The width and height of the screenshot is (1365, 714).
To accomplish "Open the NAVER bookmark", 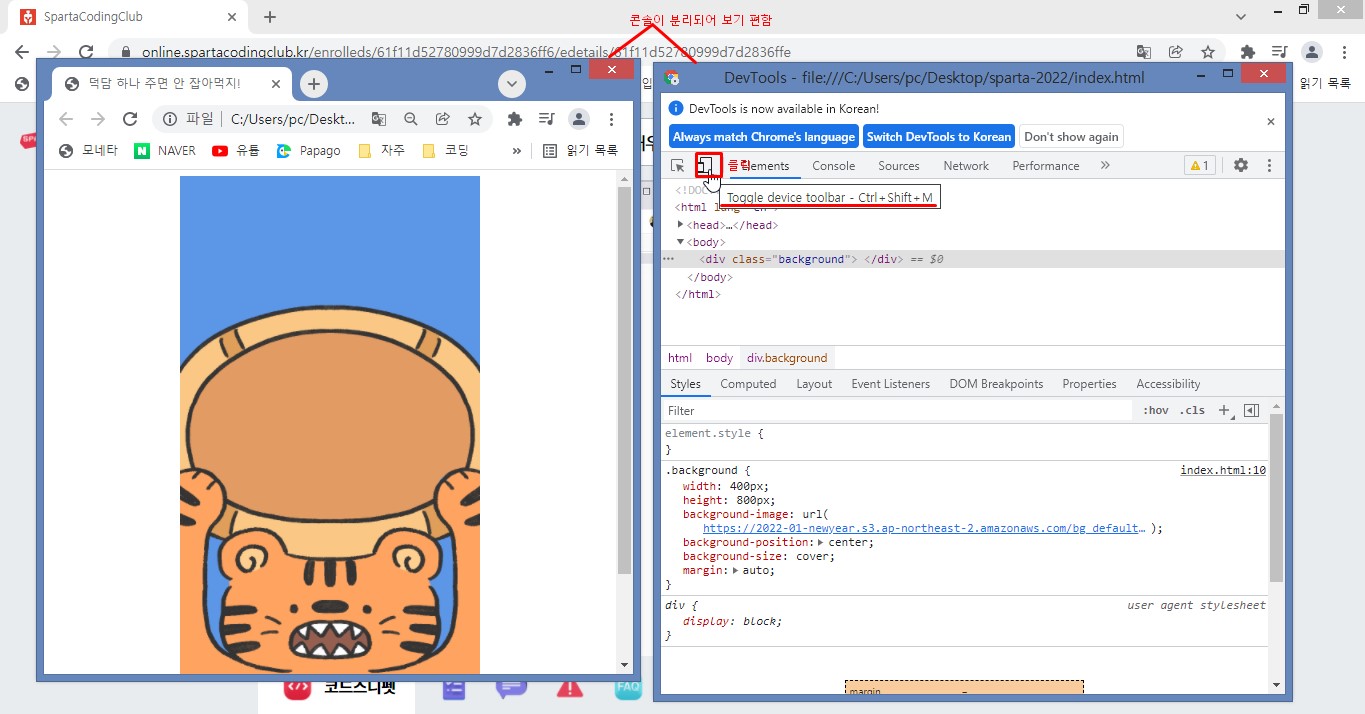I will tap(166, 151).
